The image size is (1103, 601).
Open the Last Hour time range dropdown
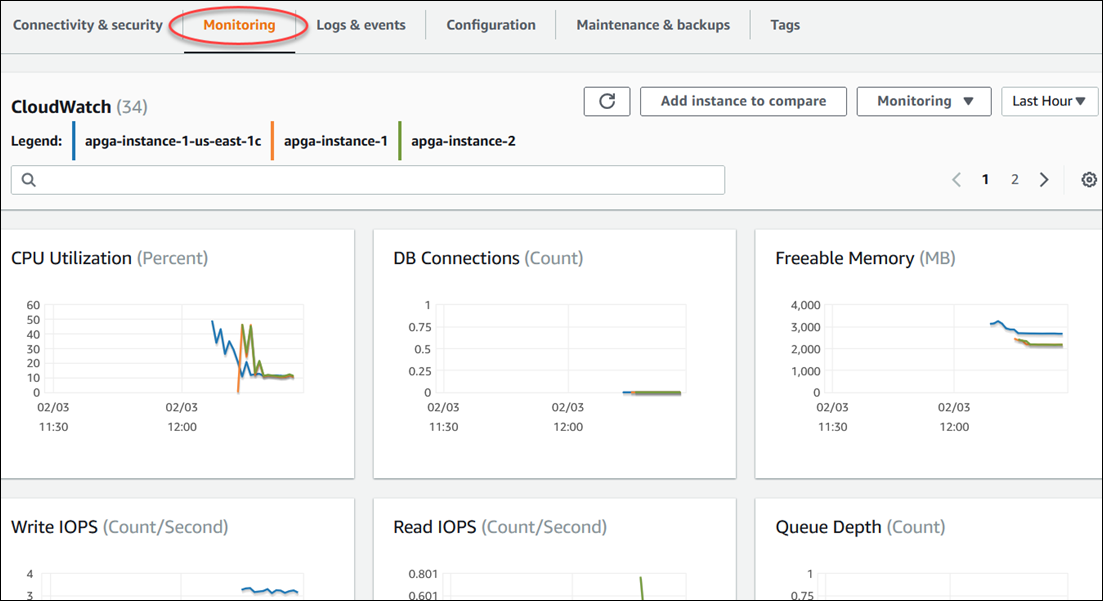click(1049, 101)
